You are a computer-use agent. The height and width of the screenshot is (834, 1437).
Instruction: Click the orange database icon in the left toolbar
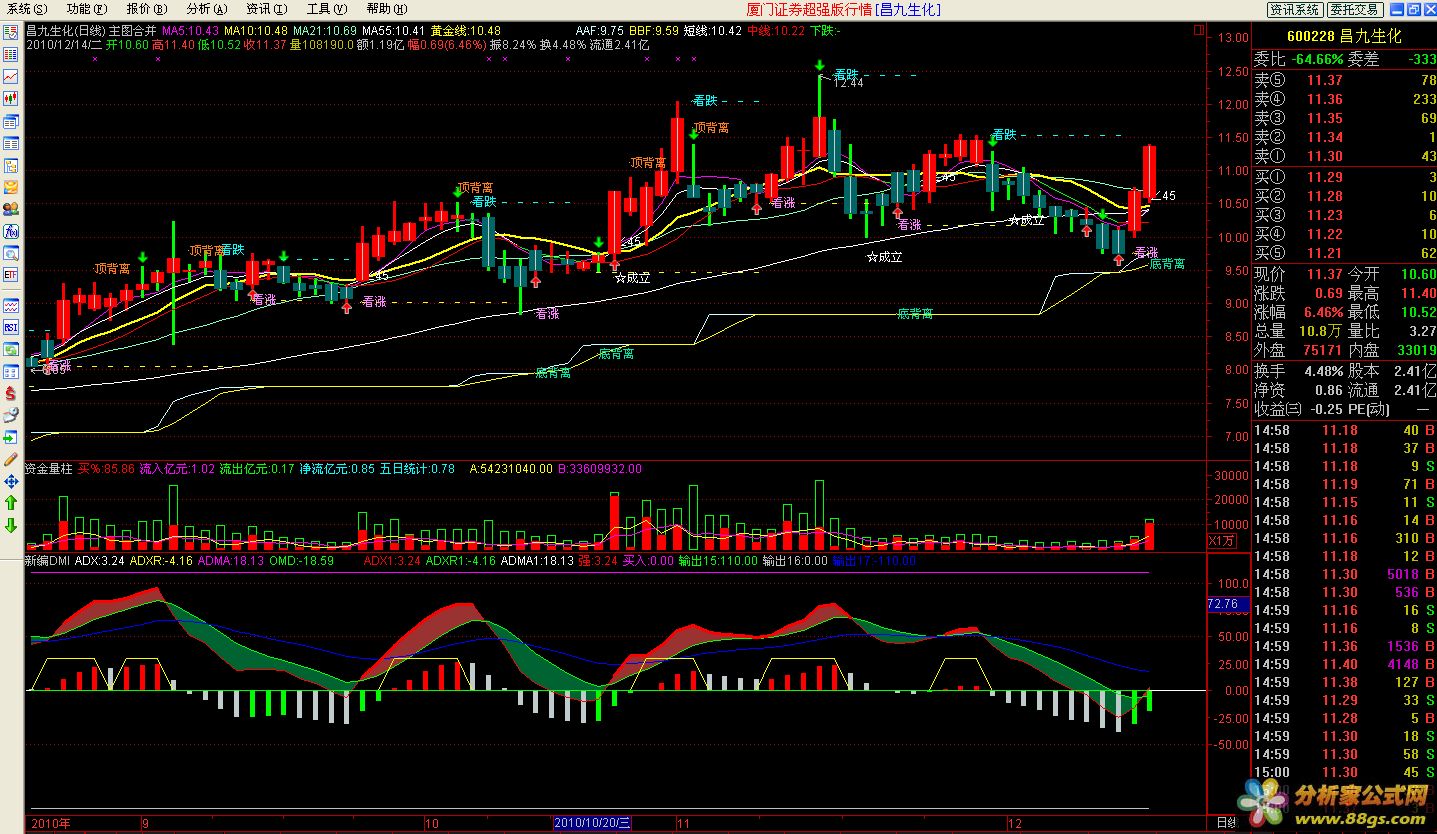[x=11, y=187]
